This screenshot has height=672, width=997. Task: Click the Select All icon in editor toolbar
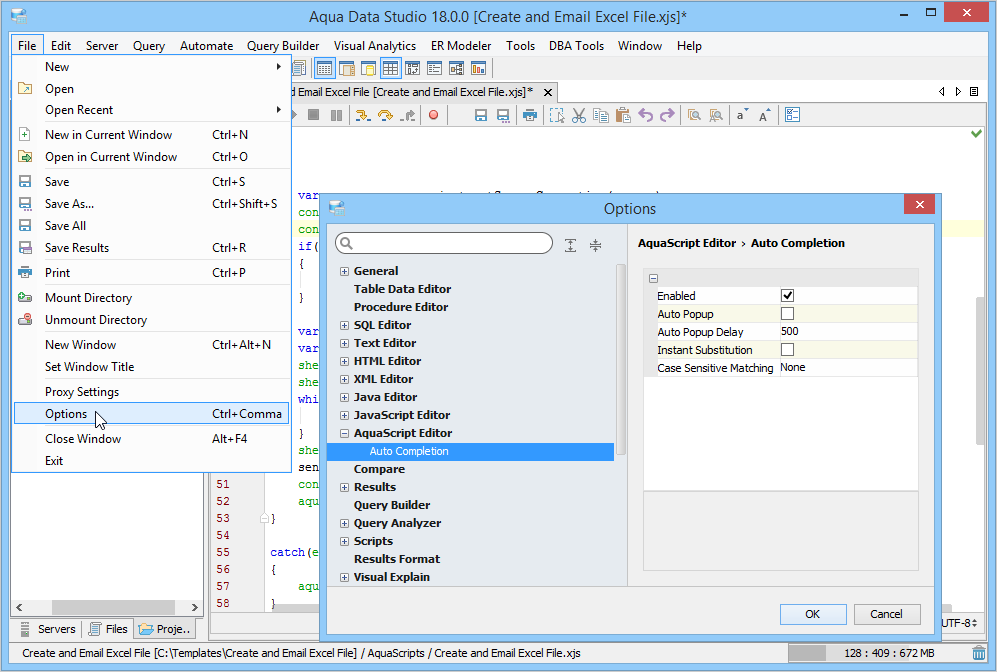click(x=557, y=115)
